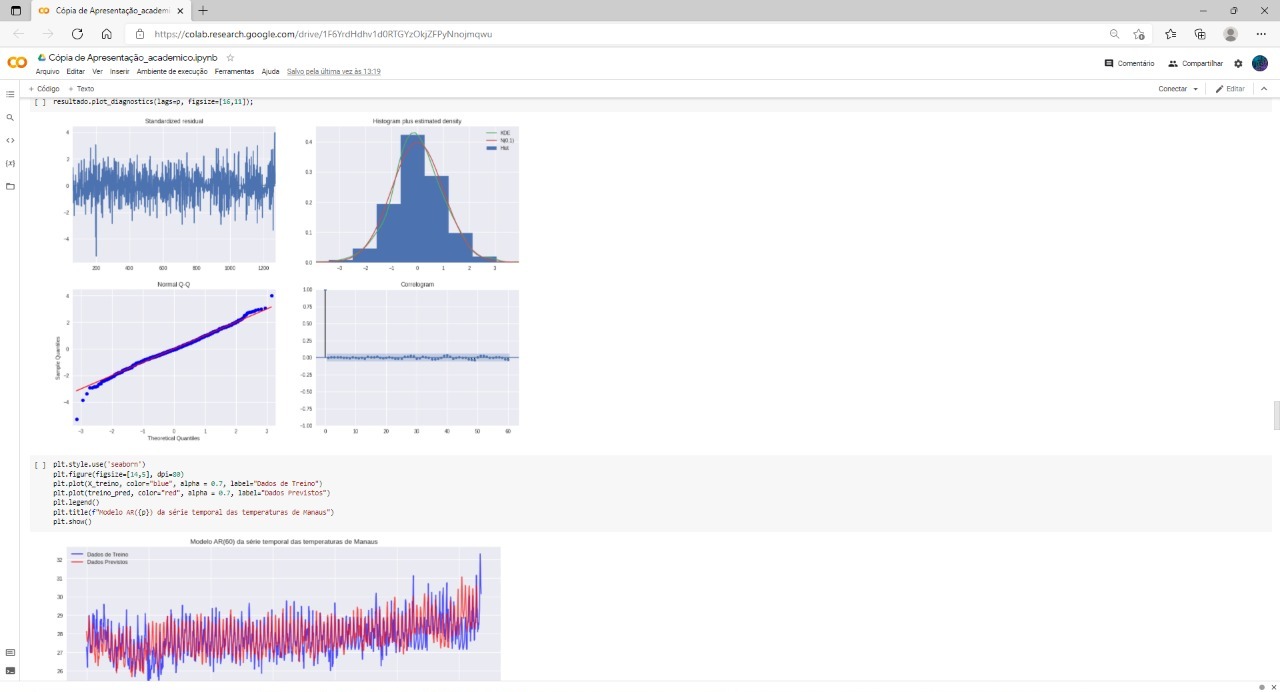
Task: Open the command palette icon in sidebar
Action: [10, 652]
